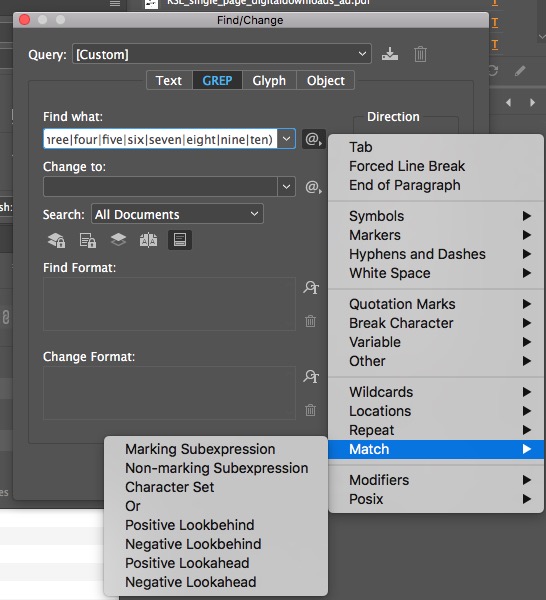Click Specify attributes to find icon

[311, 287]
